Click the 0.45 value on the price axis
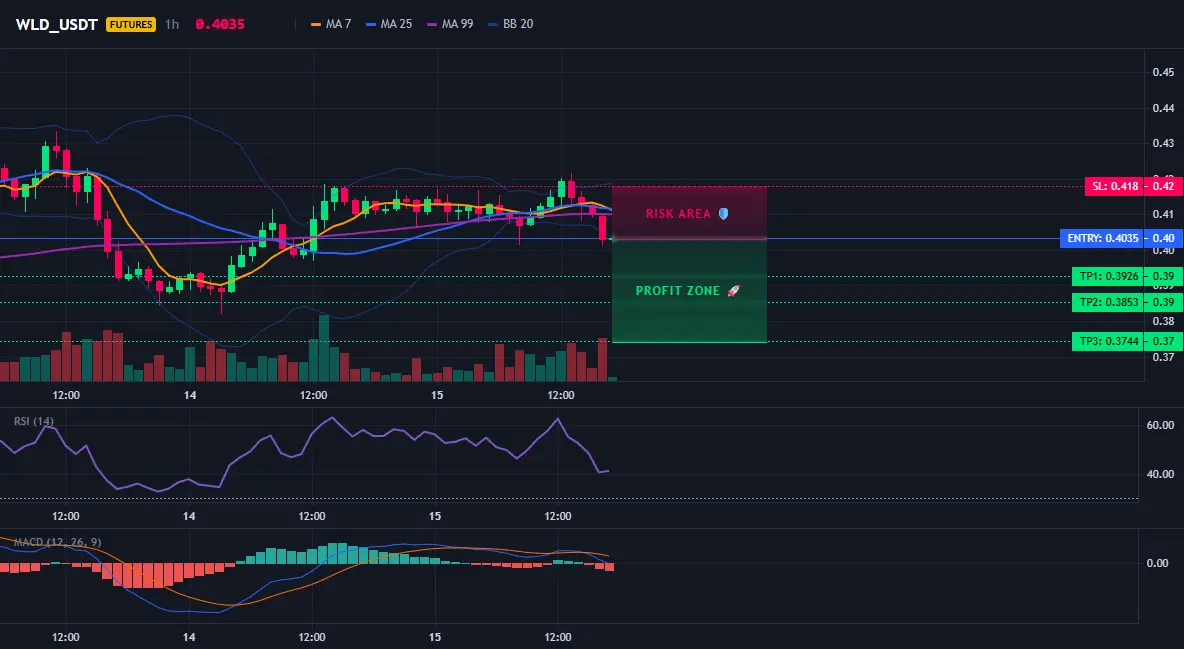The width and height of the screenshot is (1184, 649). click(x=1163, y=73)
